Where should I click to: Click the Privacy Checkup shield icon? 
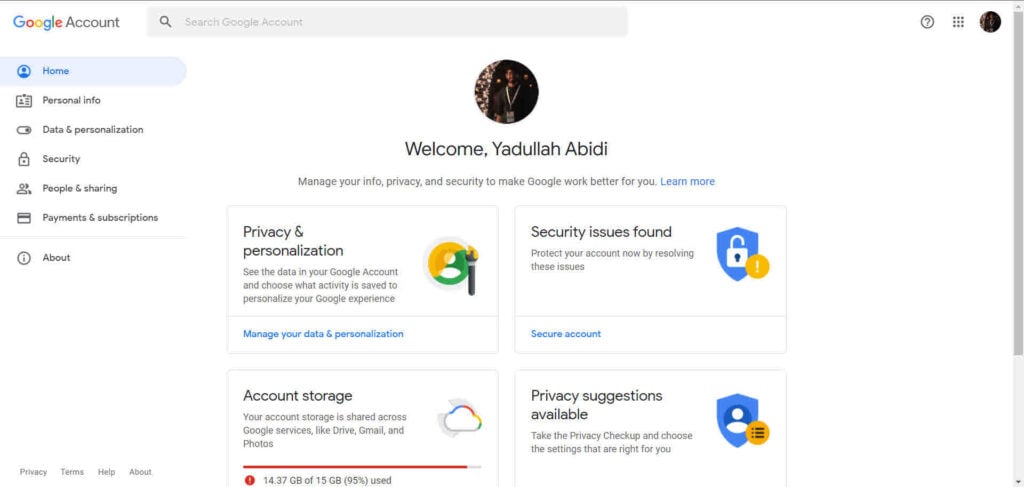pyautogui.click(x=743, y=420)
